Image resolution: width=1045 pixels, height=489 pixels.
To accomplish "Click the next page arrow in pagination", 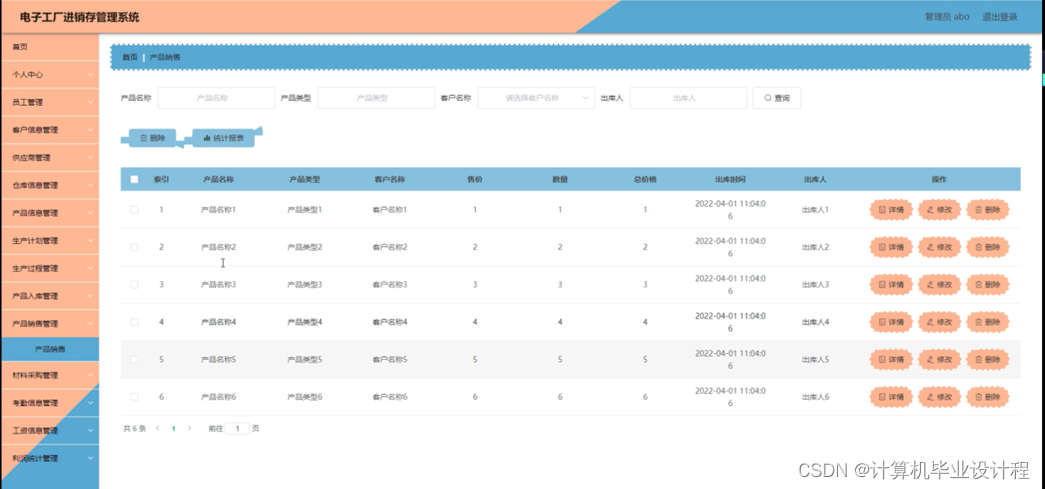I will (189, 428).
